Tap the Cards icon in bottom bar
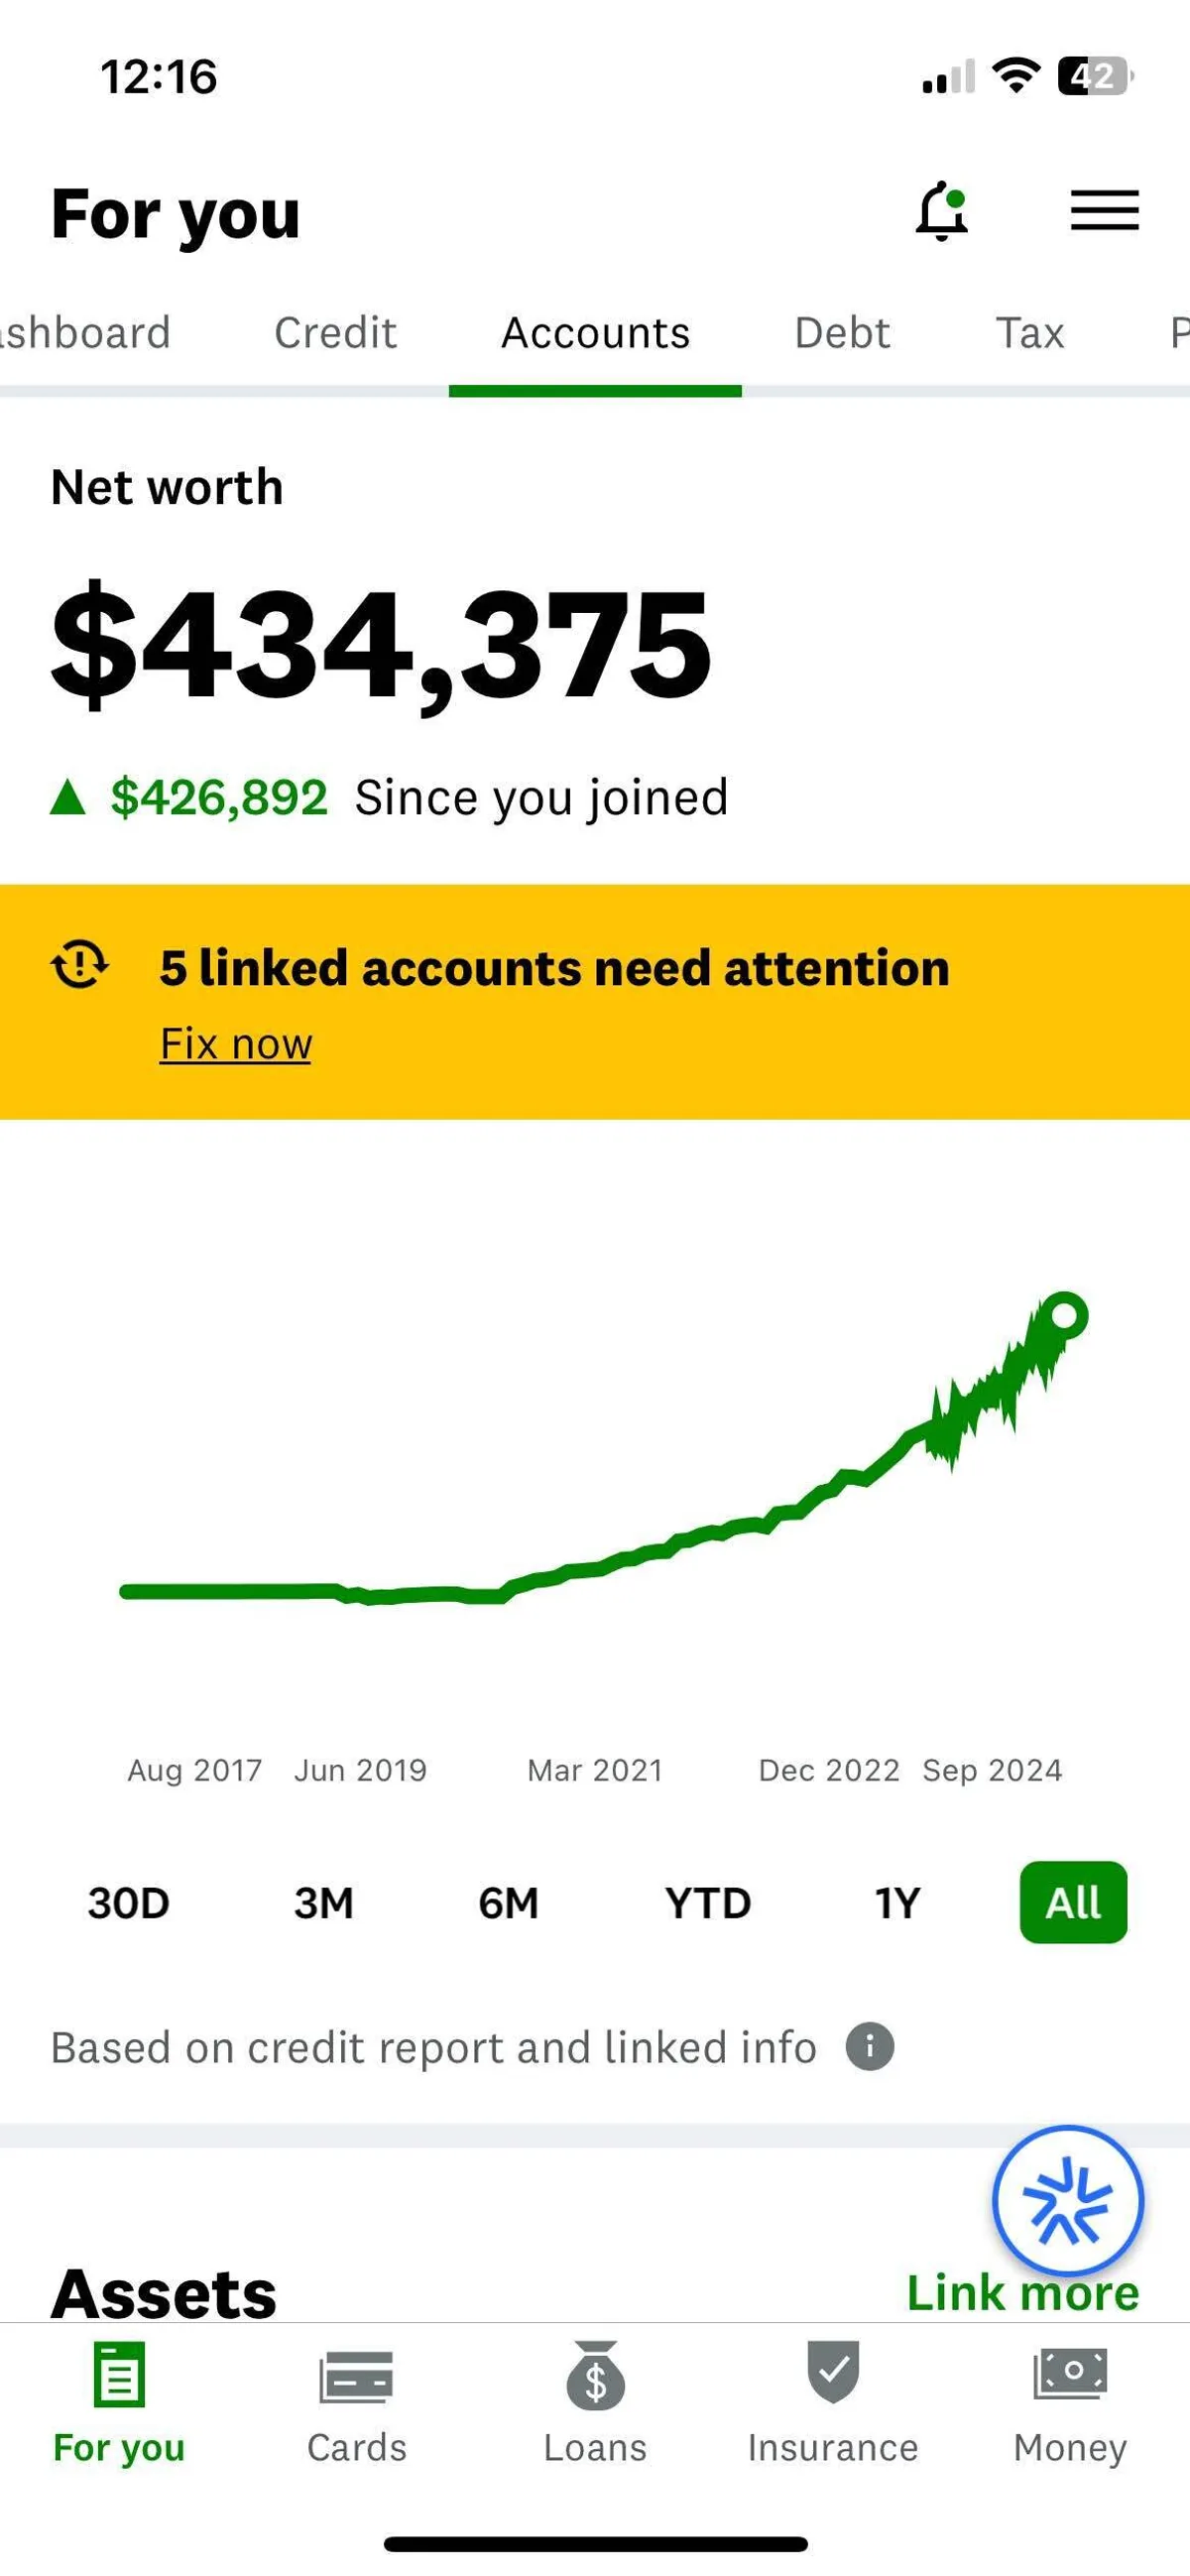The image size is (1190, 2576). coord(356,2378)
